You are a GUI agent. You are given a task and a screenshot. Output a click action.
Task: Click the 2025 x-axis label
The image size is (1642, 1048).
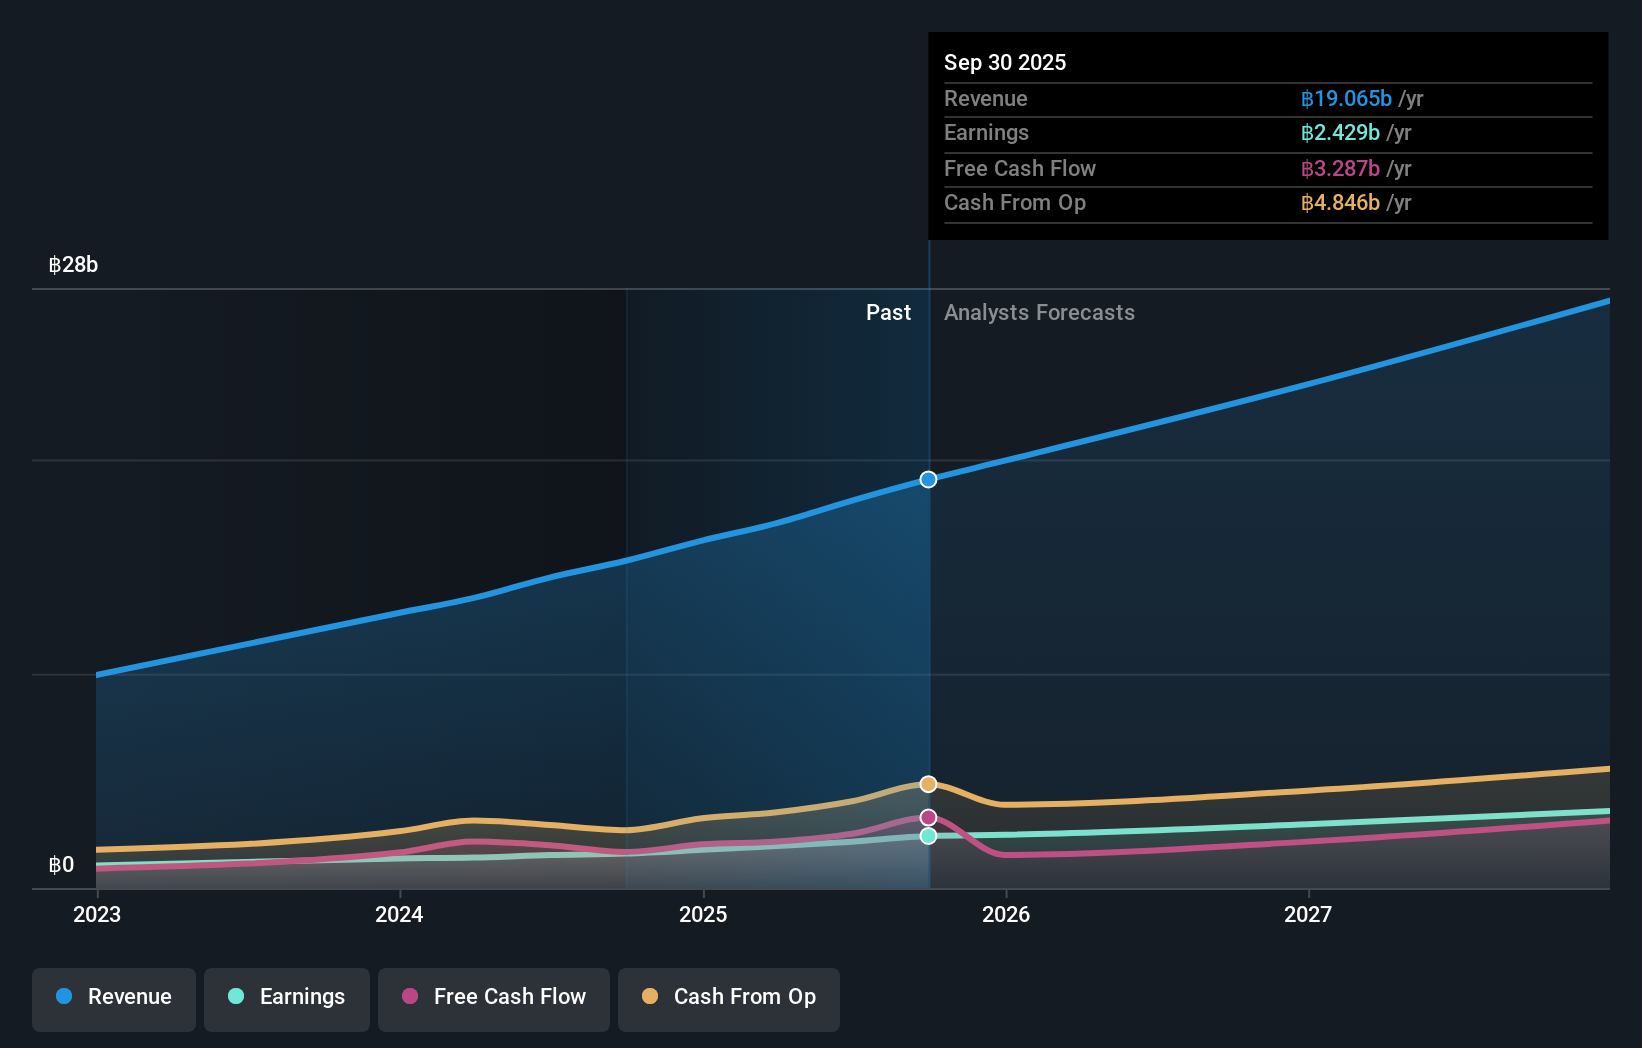pos(703,914)
